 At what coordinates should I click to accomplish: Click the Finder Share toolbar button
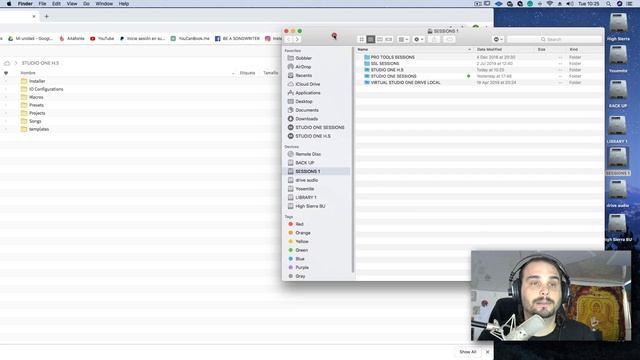coord(434,39)
